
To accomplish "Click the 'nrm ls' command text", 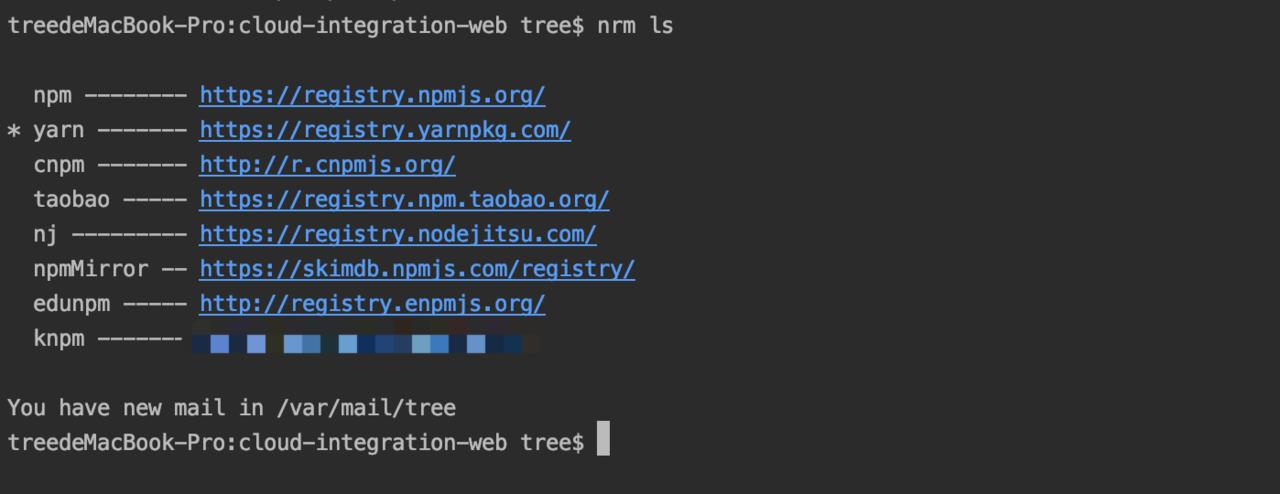I will [635, 26].
